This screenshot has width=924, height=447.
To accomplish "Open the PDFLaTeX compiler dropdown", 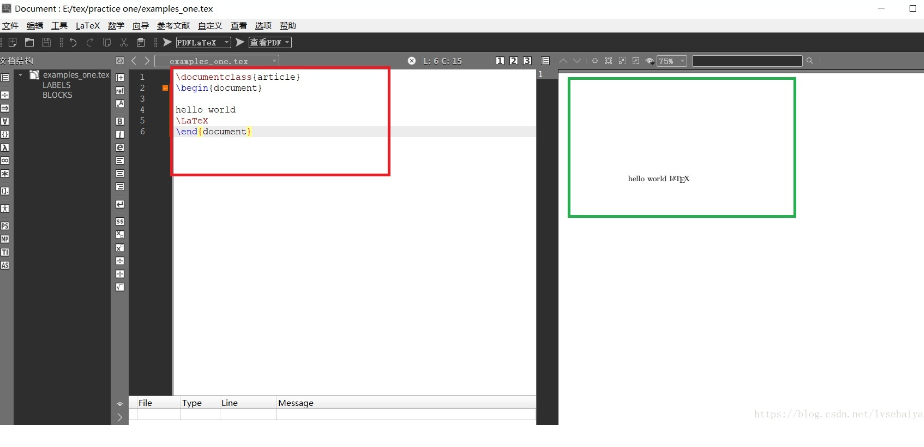I will coord(203,42).
